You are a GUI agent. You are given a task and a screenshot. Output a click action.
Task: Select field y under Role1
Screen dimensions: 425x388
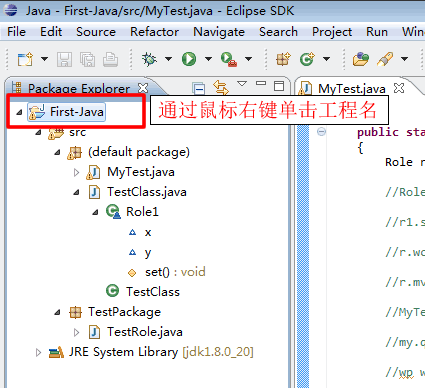[x=148, y=253]
